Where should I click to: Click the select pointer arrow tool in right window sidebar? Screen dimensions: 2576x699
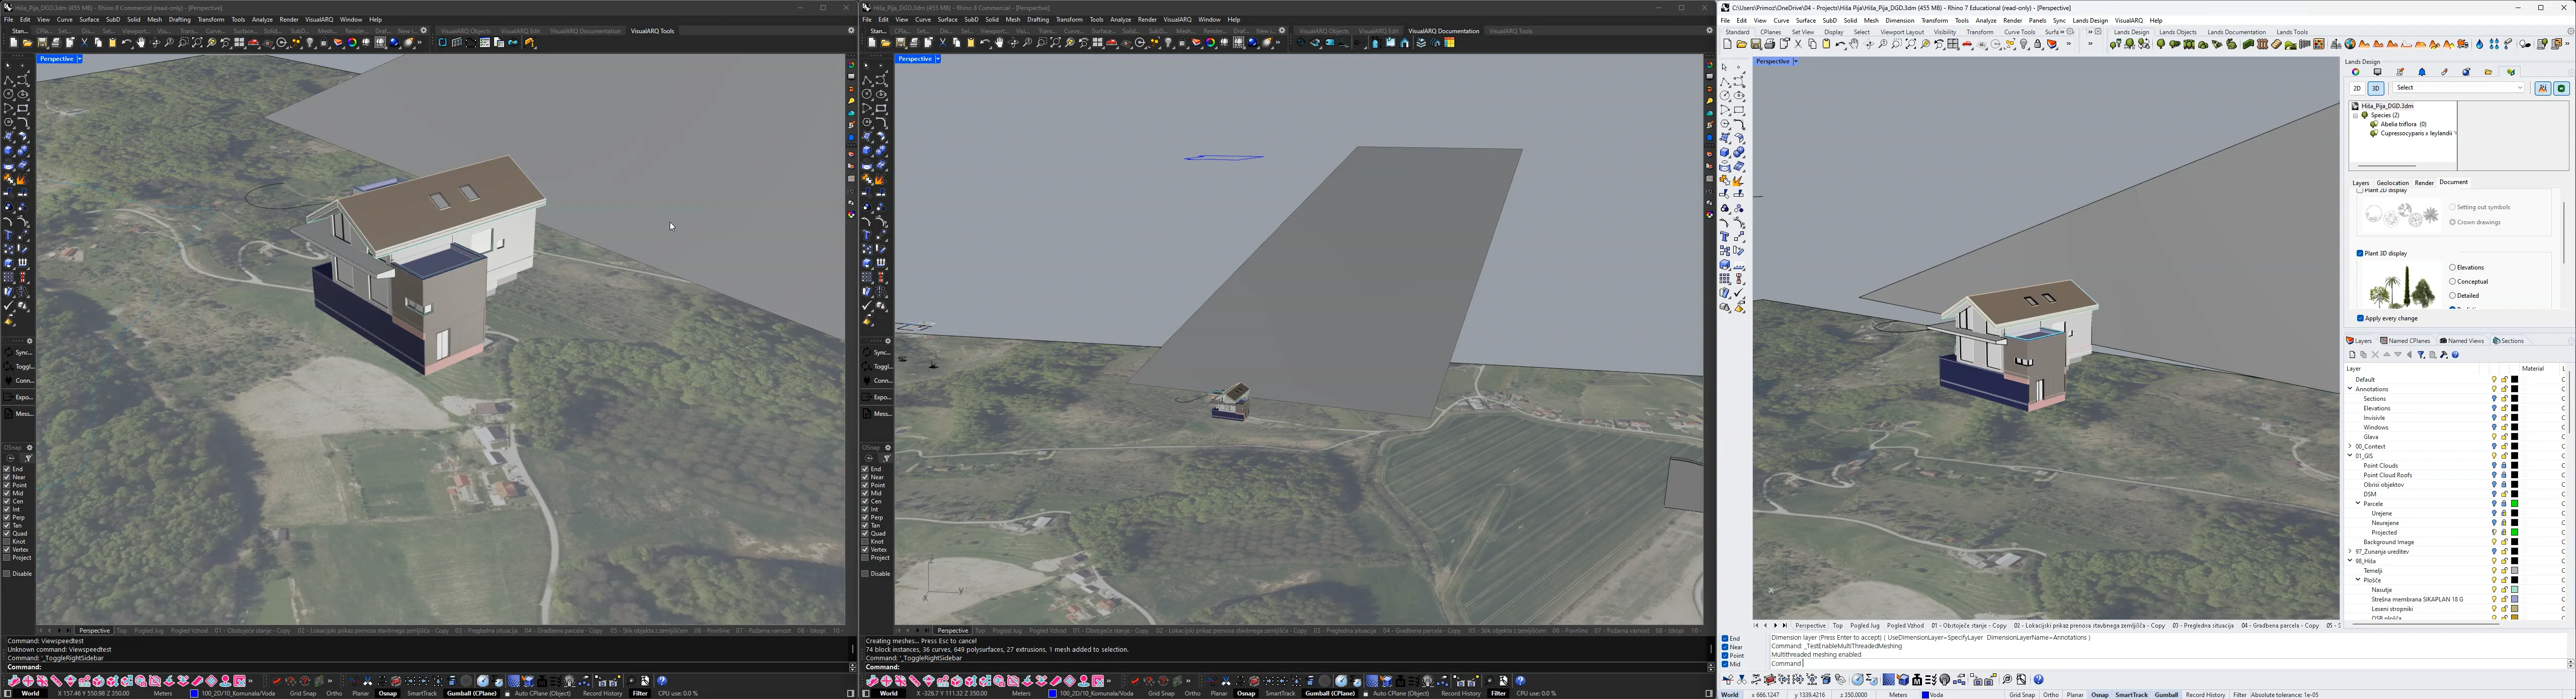[x=1725, y=67]
